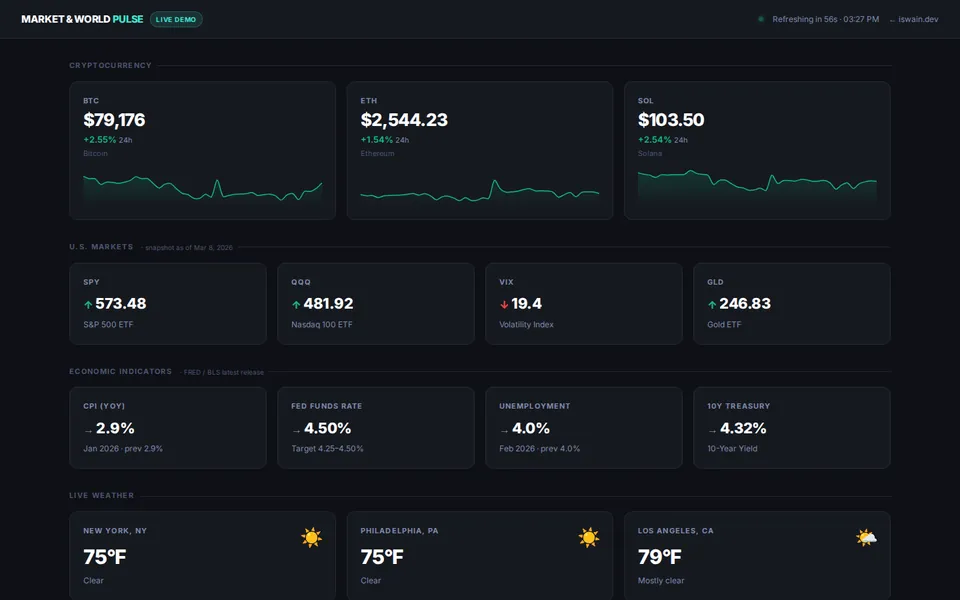Click the Nasdaq 100 ETF label
The width and height of the screenshot is (960, 600).
pyautogui.click(x=322, y=324)
